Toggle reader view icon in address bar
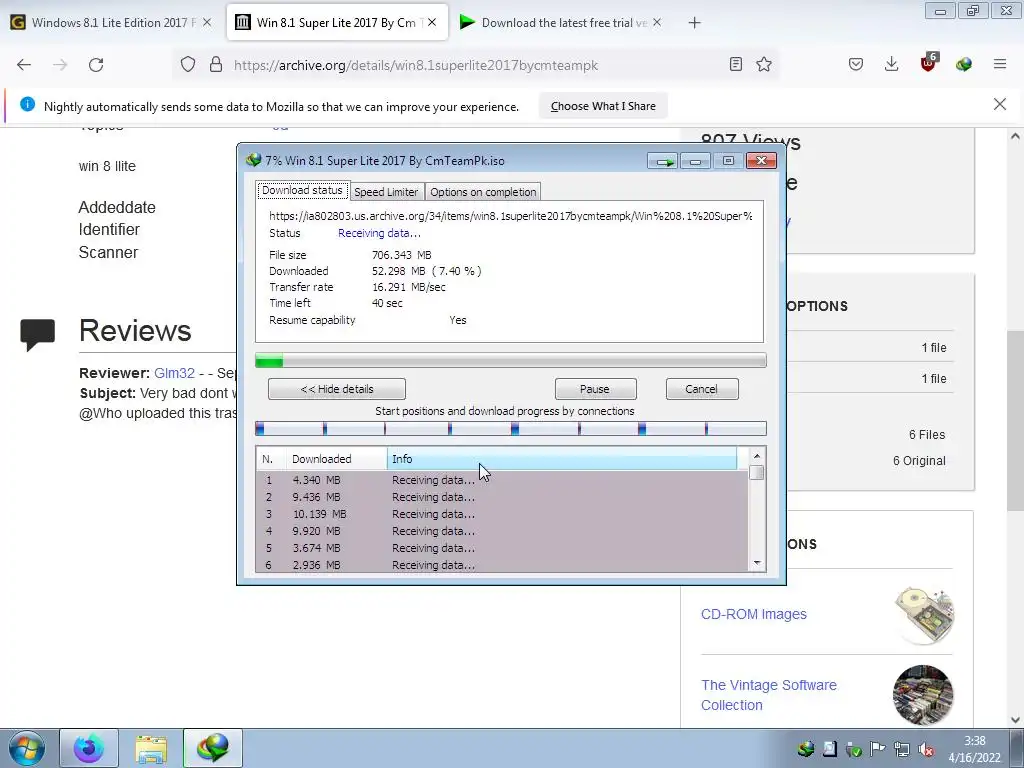Viewport: 1024px width, 768px height. tap(736, 64)
